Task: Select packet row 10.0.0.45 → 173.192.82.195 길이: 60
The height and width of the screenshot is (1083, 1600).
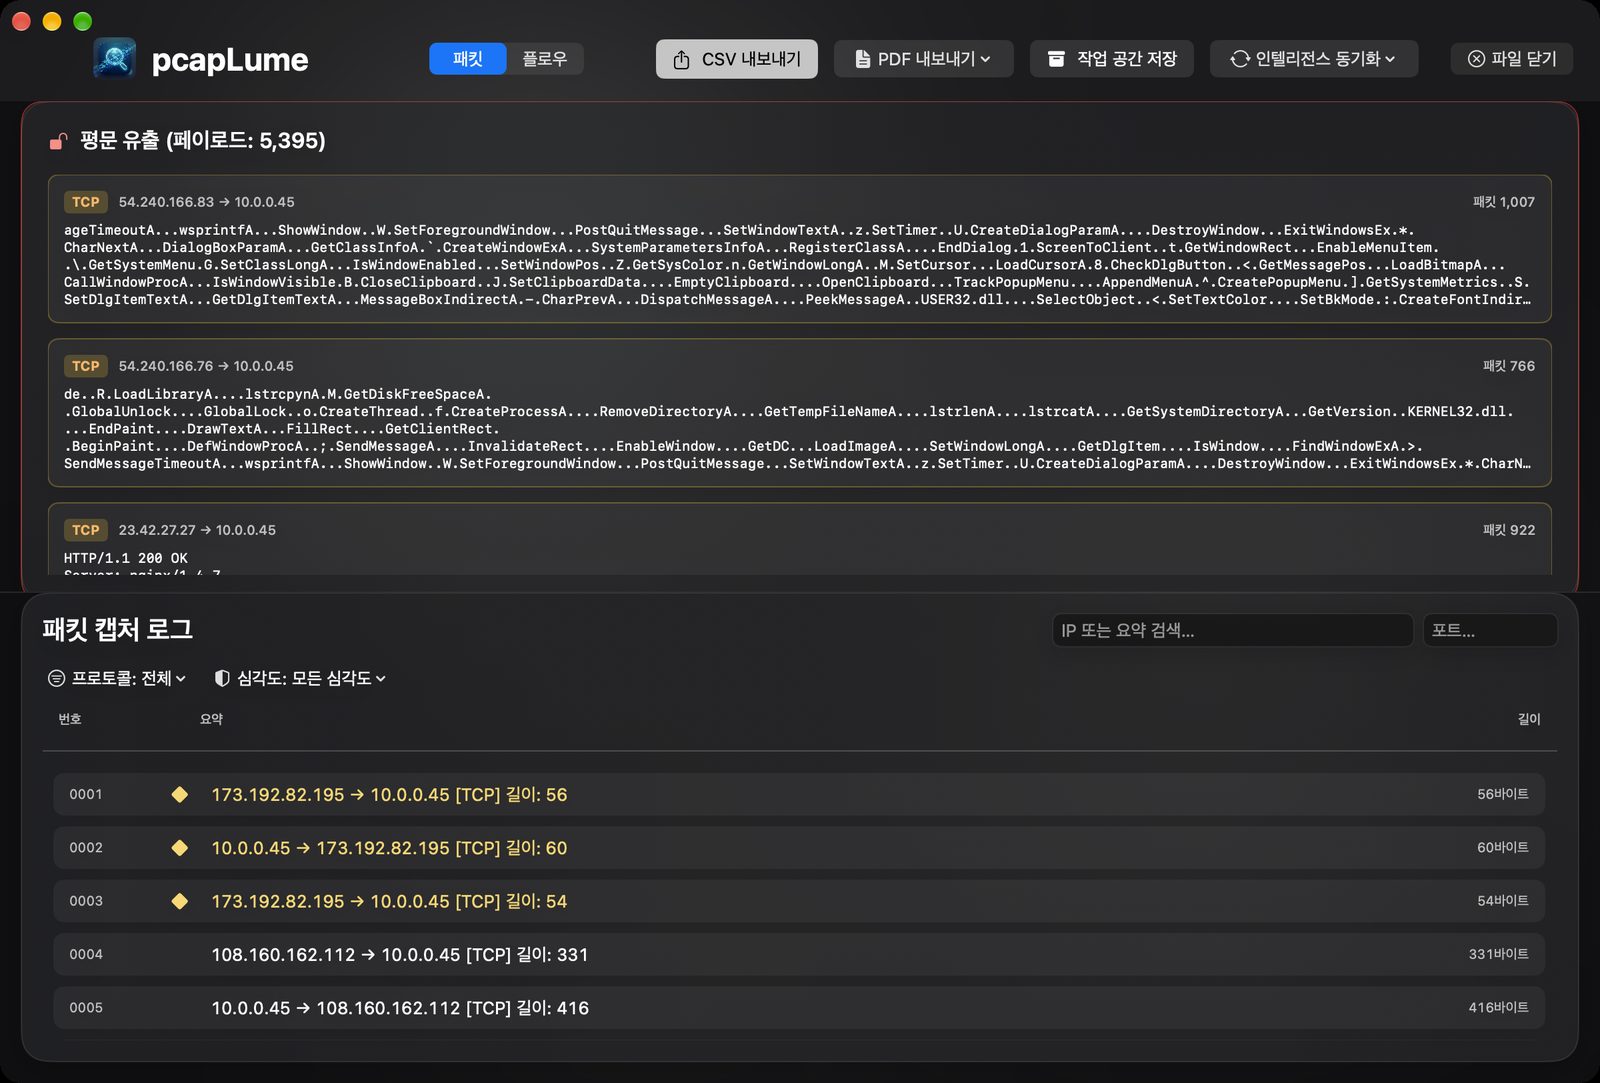Action: pyautogui.click(x=799, y=848)
